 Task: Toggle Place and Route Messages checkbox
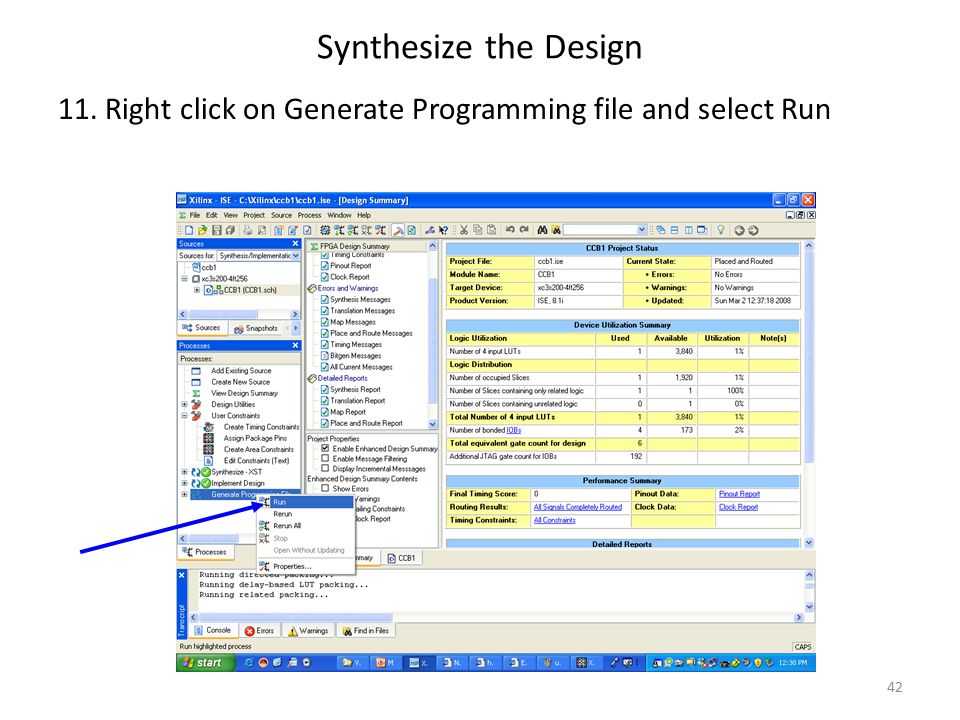coord(325,333)
